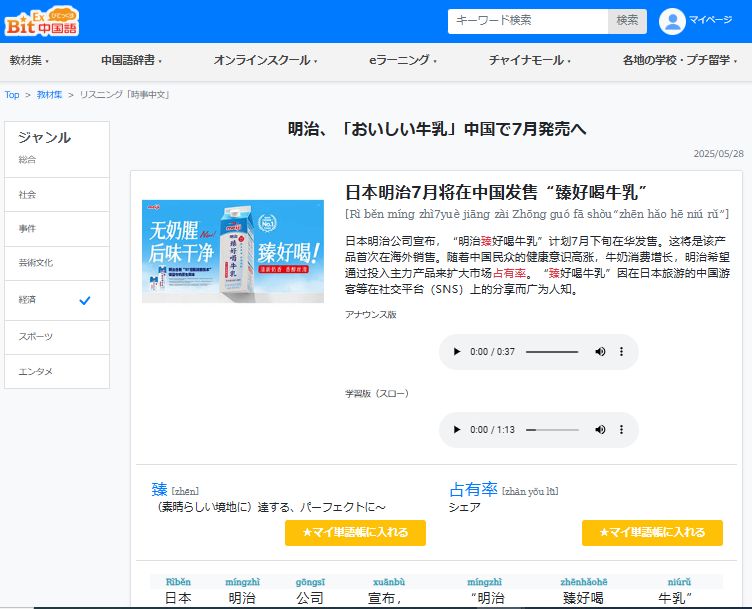Click the リスニング「時事中文」 breadcrumb text
Screen dimensions: 752x609
coord(125,95)
